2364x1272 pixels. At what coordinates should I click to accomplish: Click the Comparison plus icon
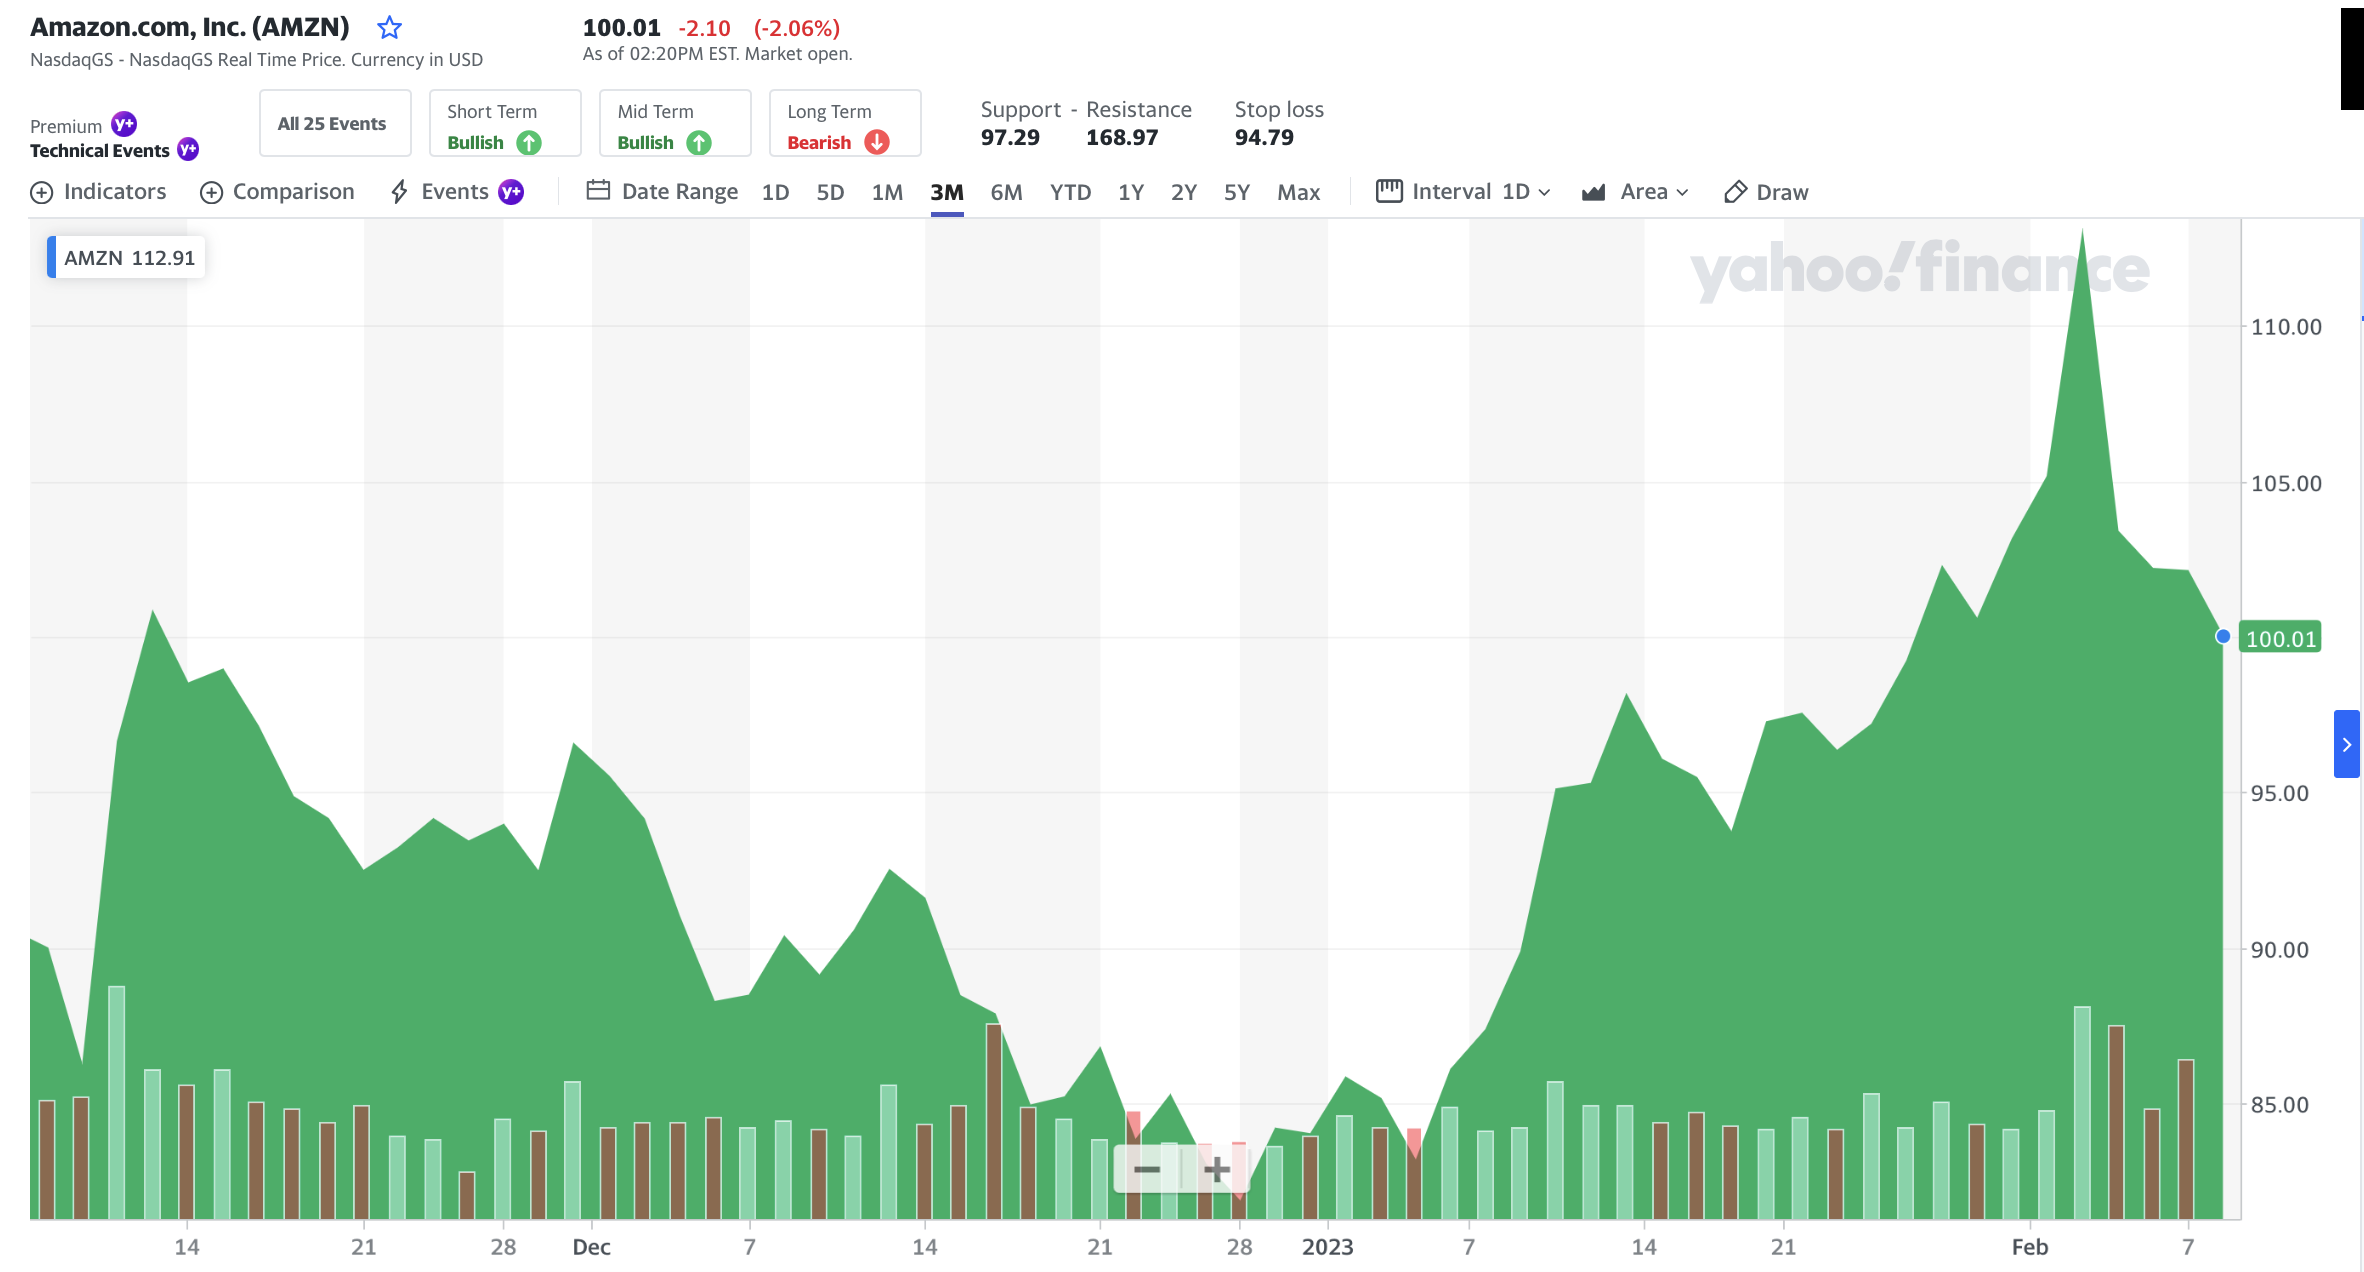click(211, 192)
